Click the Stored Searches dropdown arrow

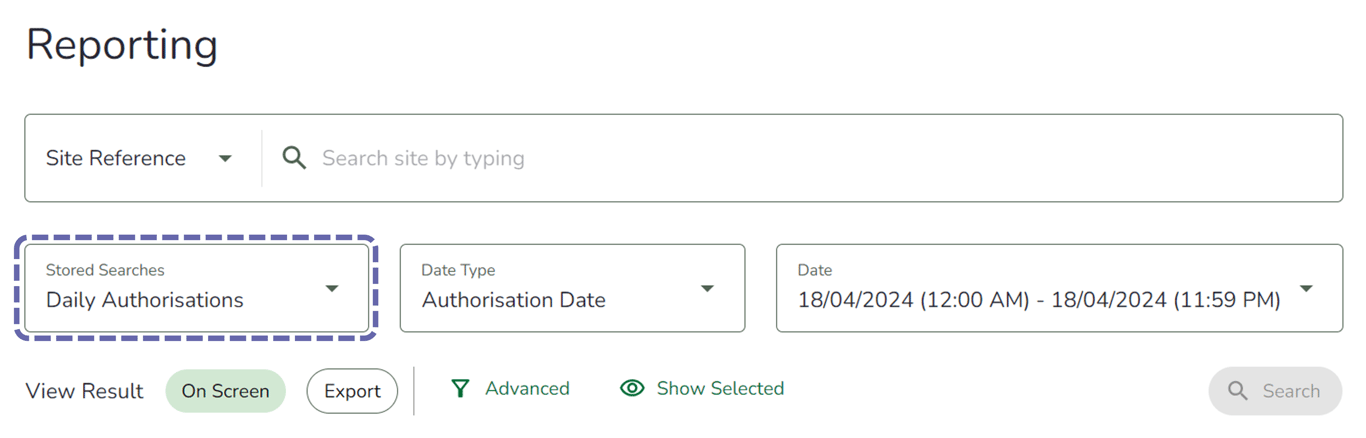click(332, 289)
